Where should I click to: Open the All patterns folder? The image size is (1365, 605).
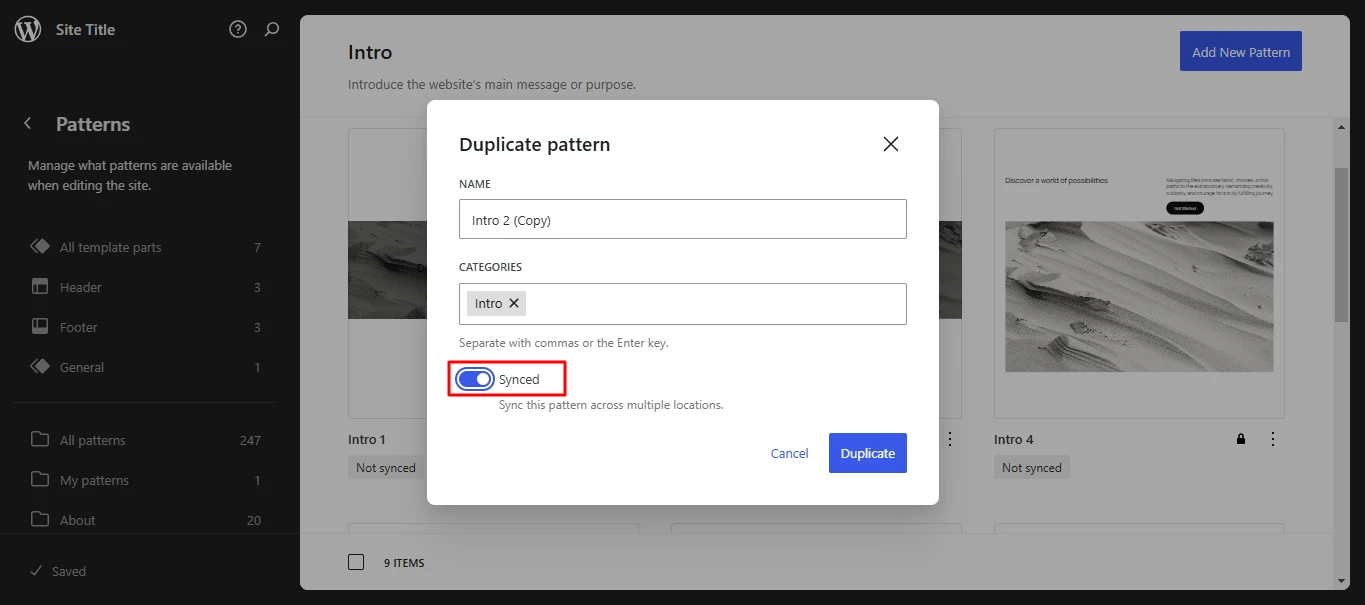(93, 440)
